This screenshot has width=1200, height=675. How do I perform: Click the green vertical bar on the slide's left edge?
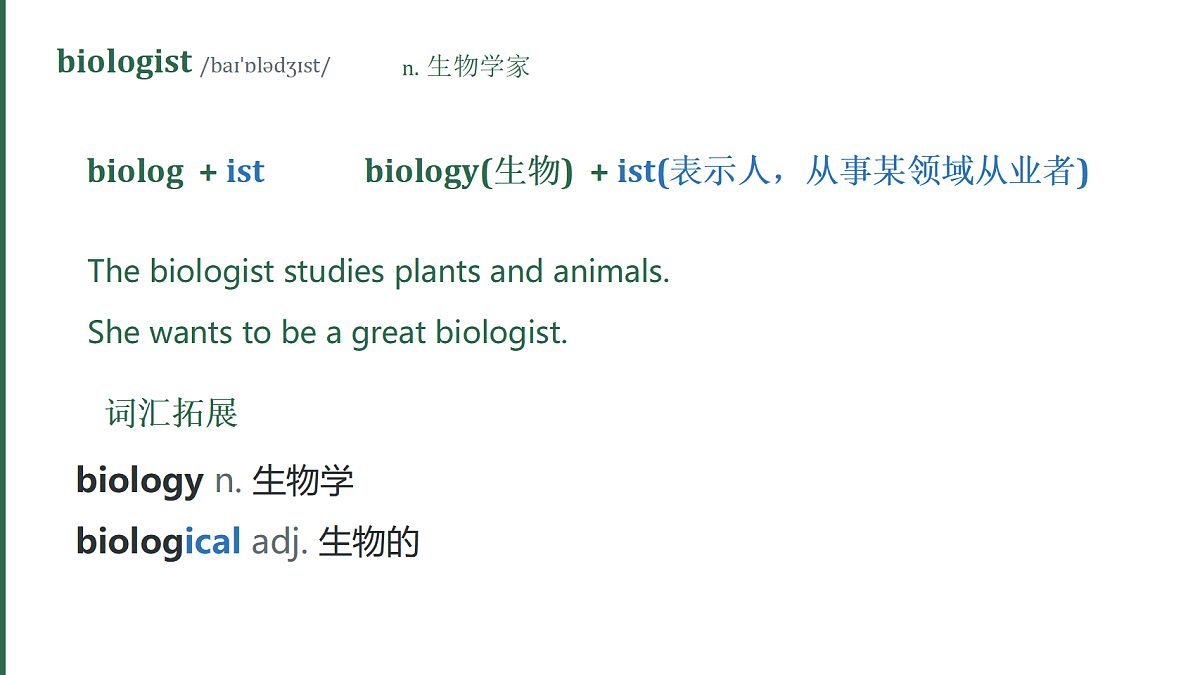pyautogui.click(x=3, y=337)
